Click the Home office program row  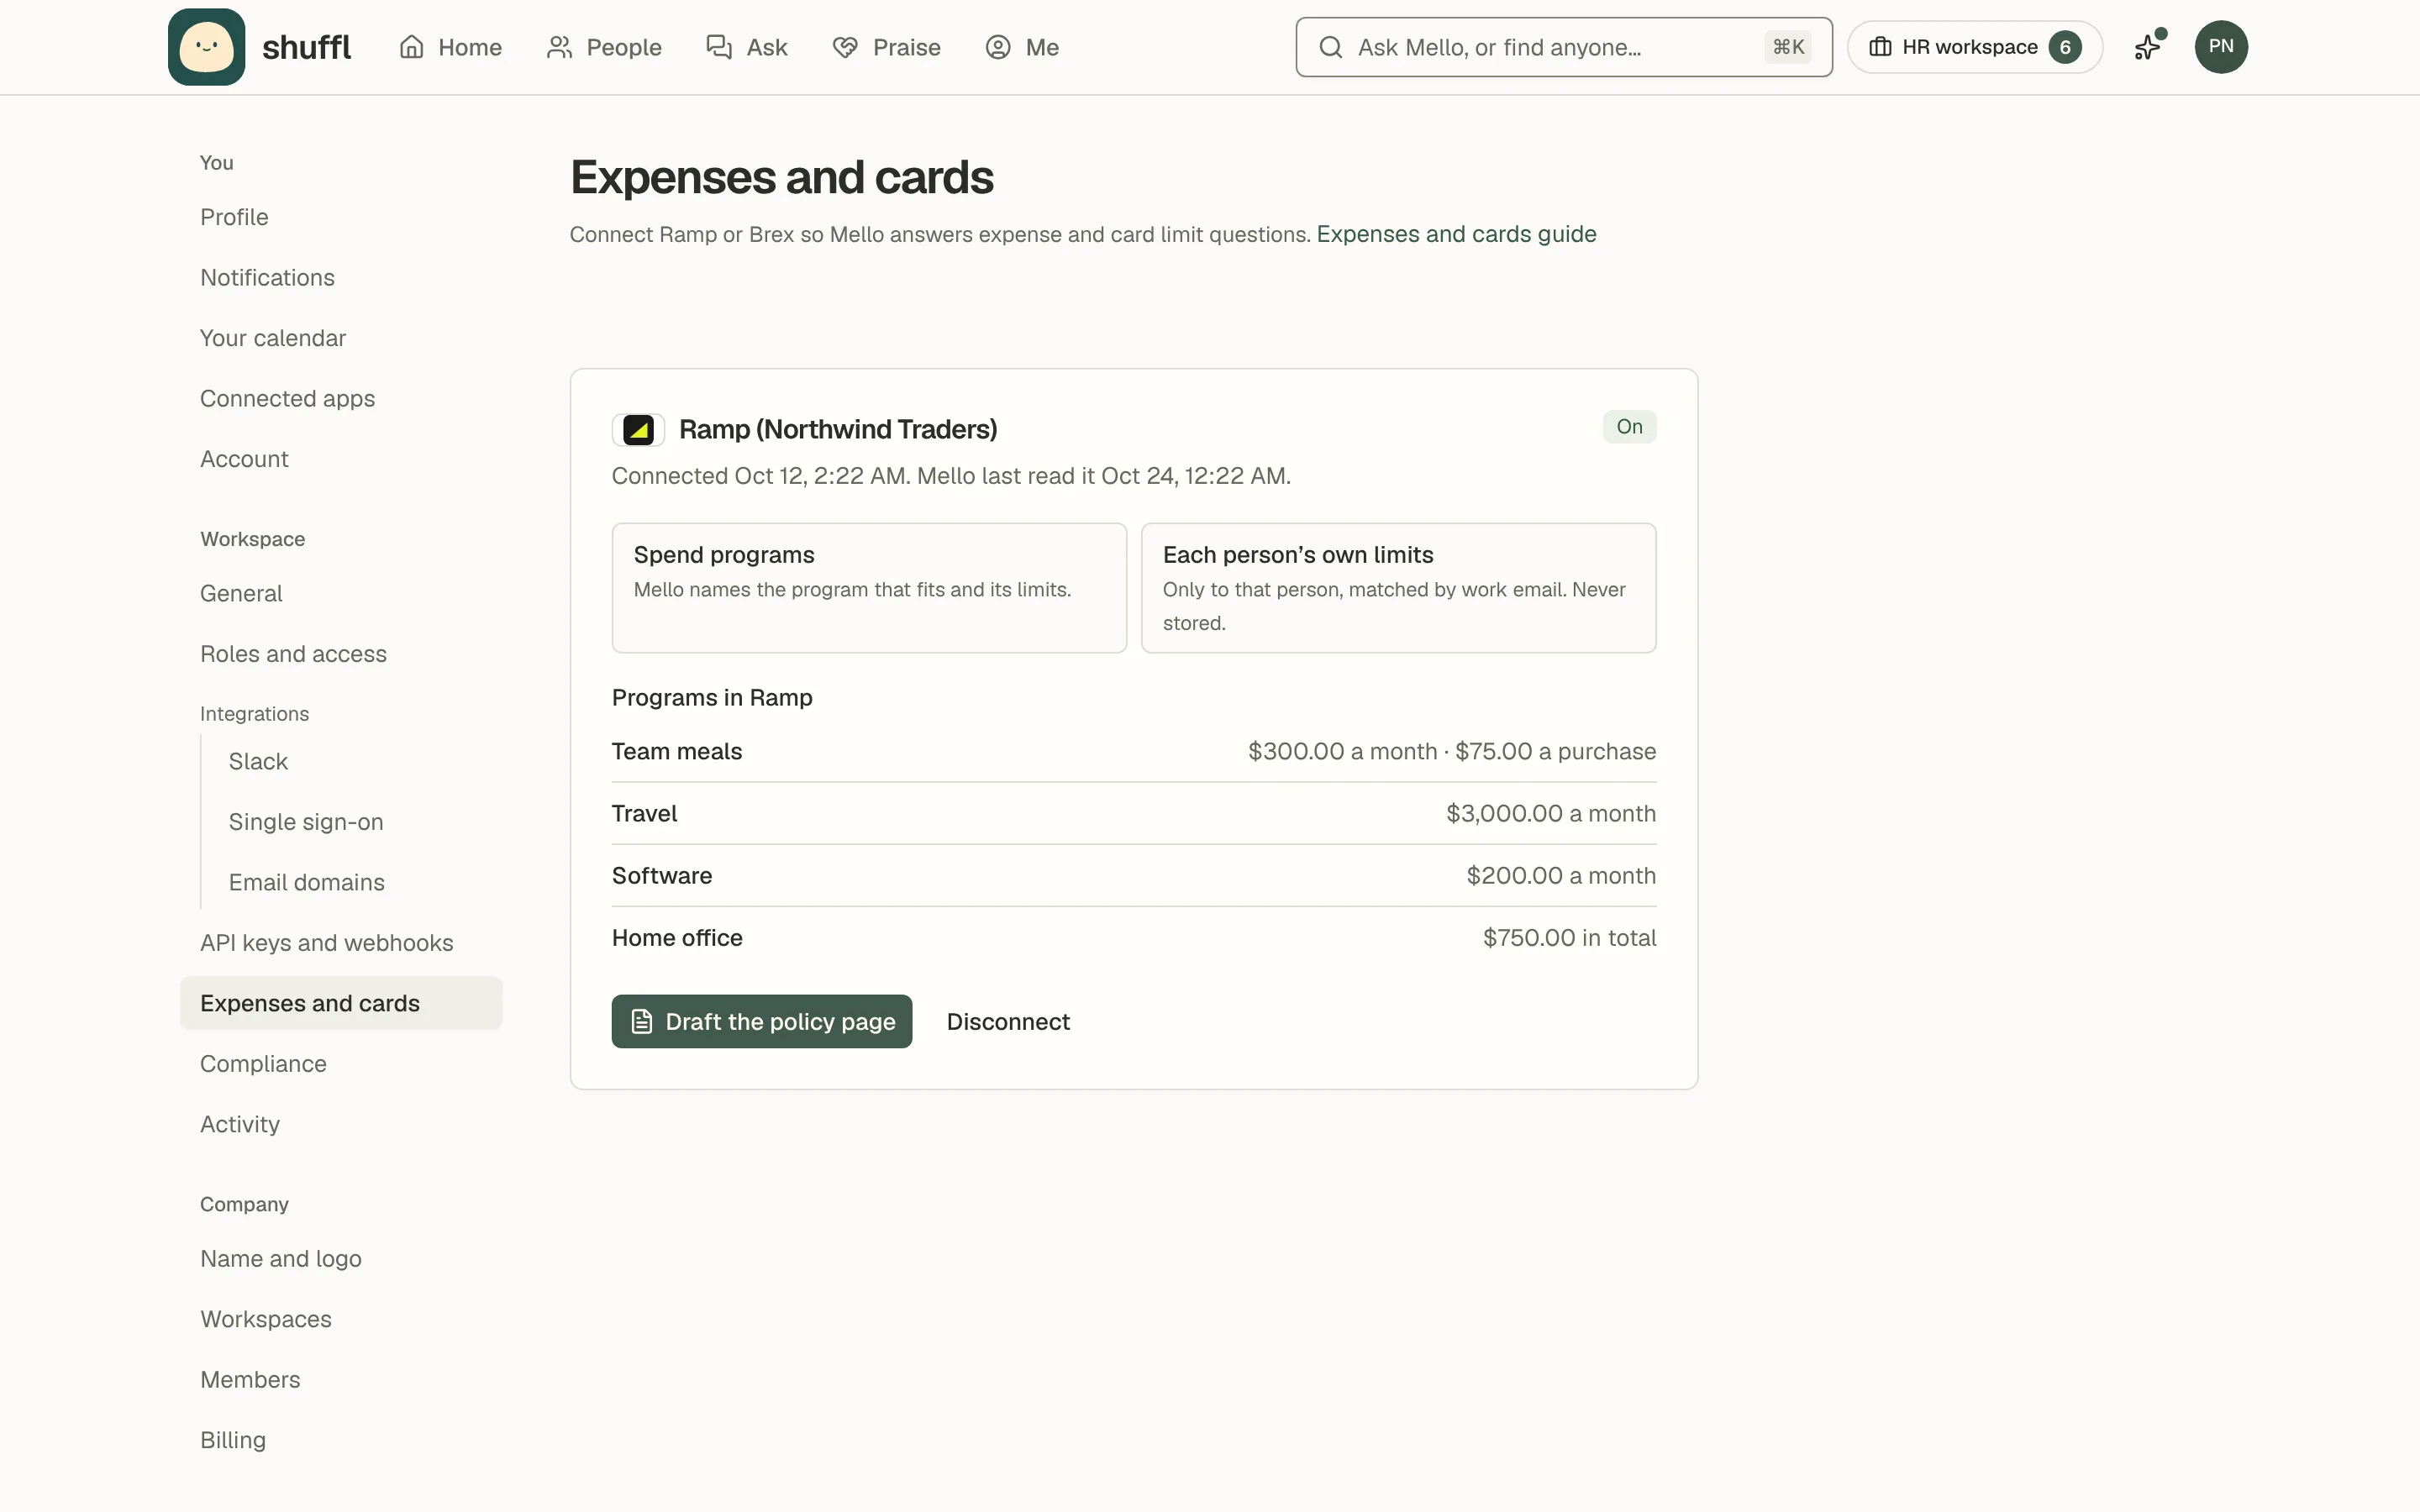pyautogui.click(x=1133, y=938)
